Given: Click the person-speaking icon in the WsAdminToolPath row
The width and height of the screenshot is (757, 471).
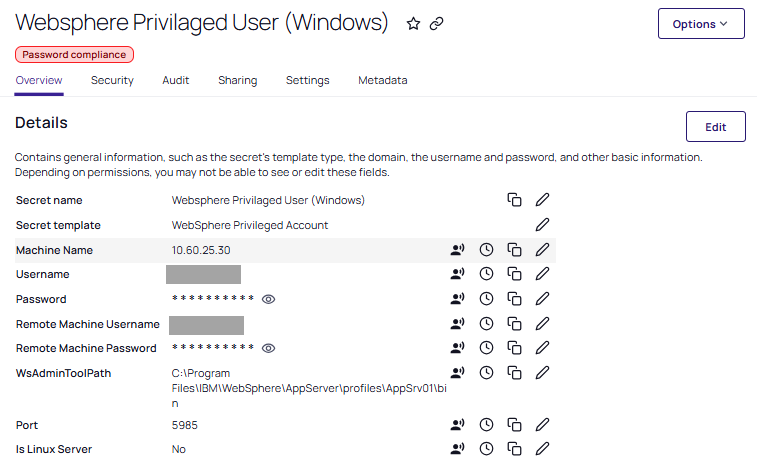Looking at the screenshot, I should (x=457, y=373).
